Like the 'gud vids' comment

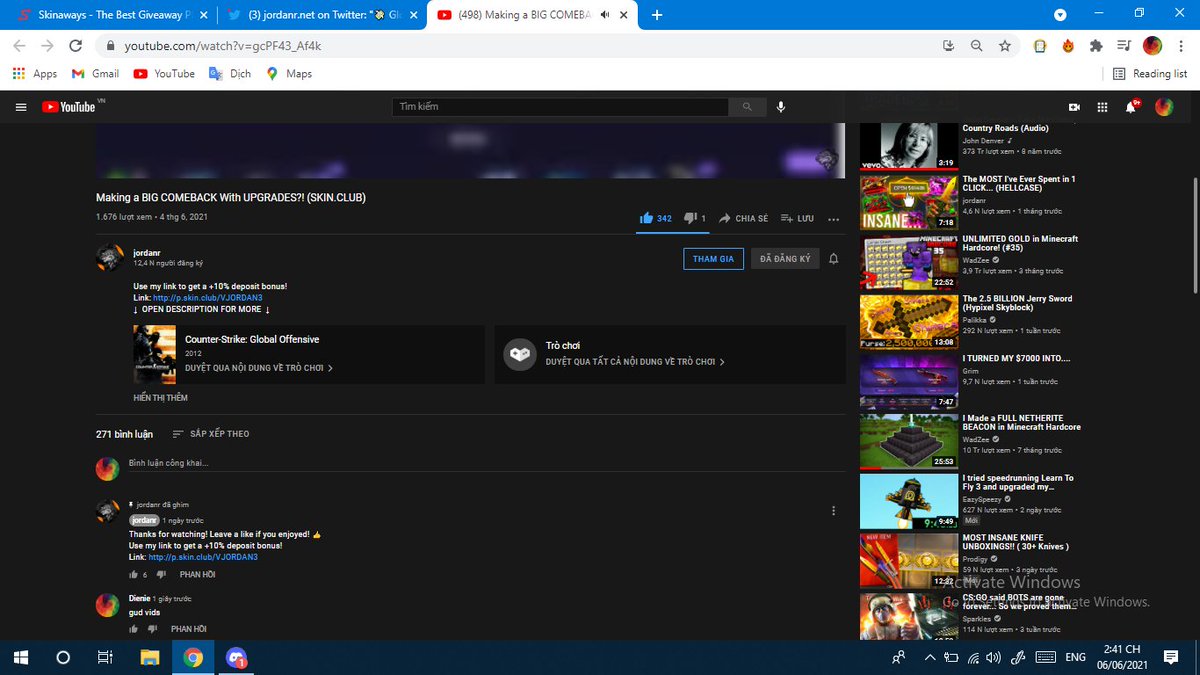tap(133, 629)
